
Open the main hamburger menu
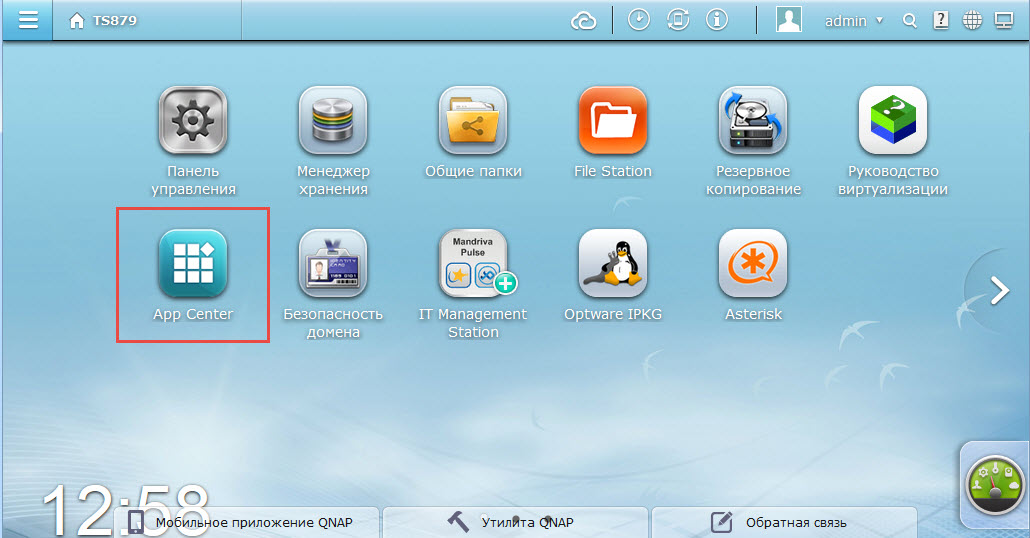pos(28,20)
